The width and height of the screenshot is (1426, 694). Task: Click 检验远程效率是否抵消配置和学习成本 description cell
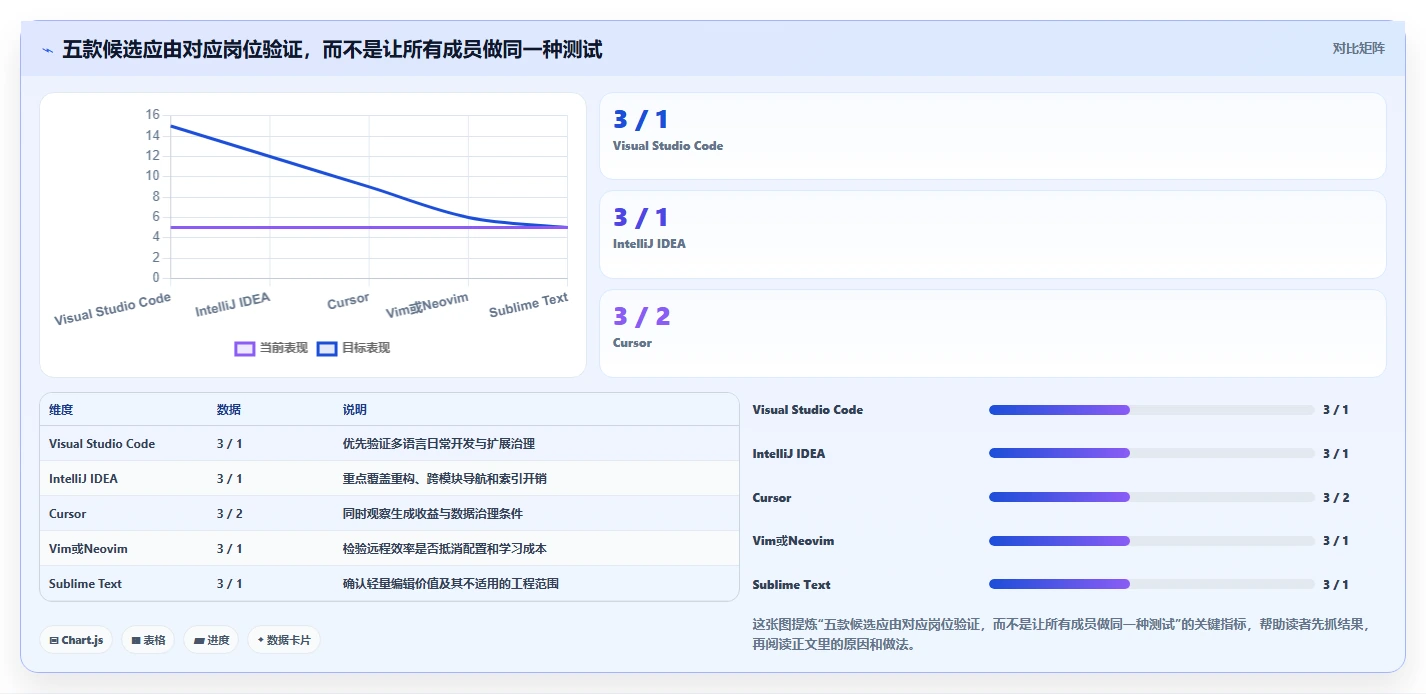(x=445, y=549)
